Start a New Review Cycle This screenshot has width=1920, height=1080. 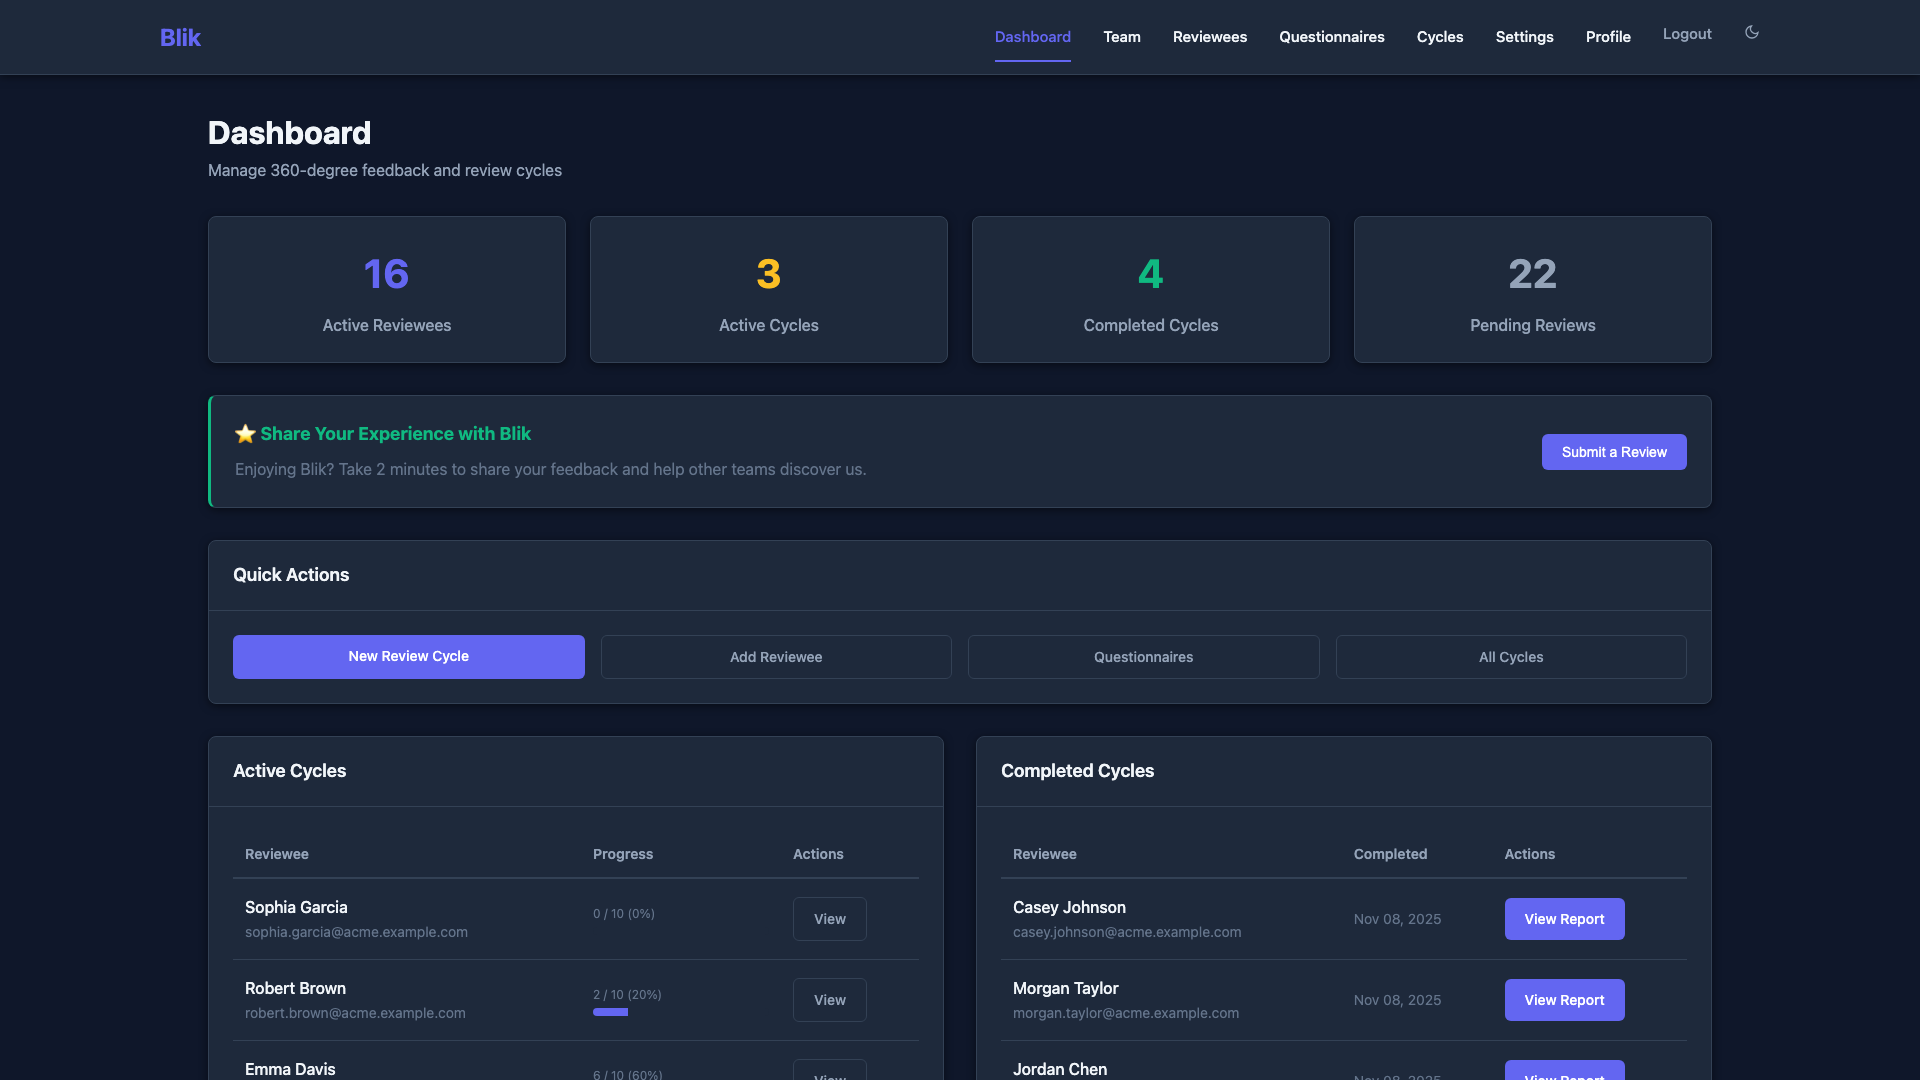tap(408, 656)
